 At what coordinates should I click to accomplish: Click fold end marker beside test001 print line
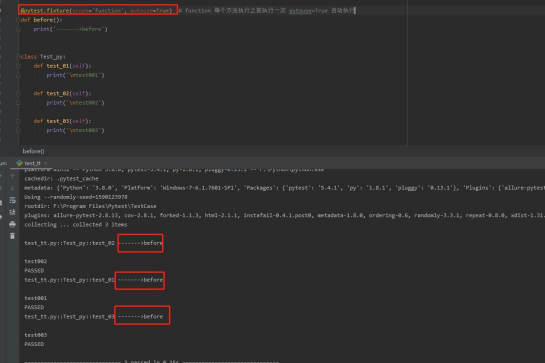18,75
